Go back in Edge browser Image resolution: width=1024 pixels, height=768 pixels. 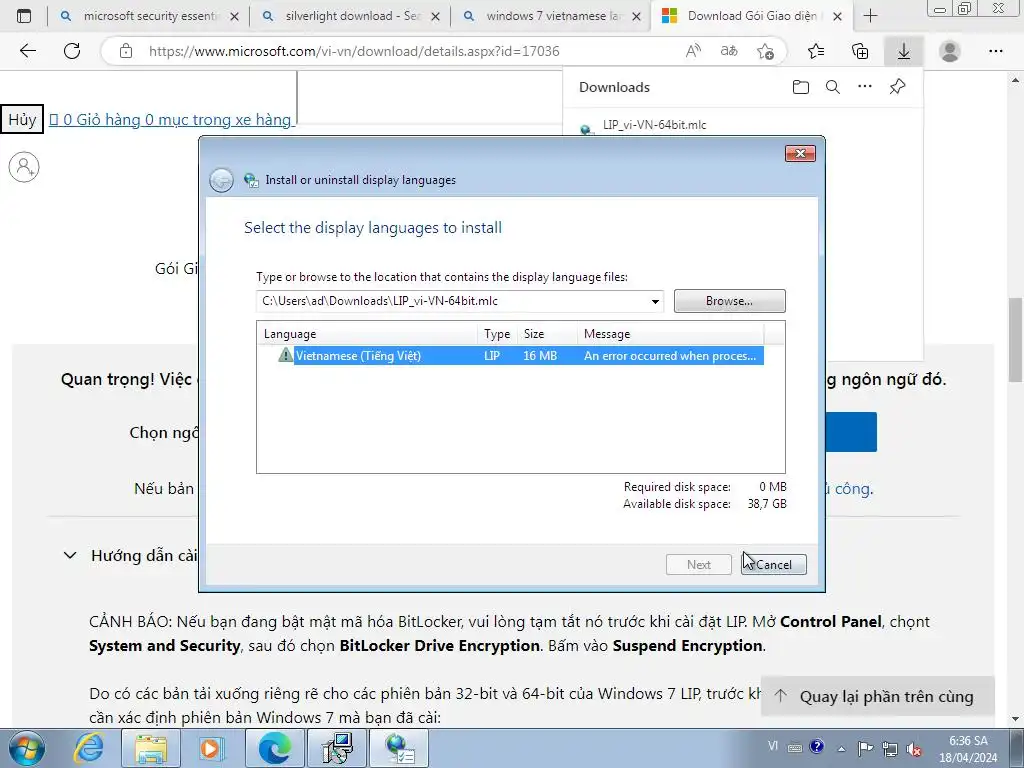[x=27, y=51]
